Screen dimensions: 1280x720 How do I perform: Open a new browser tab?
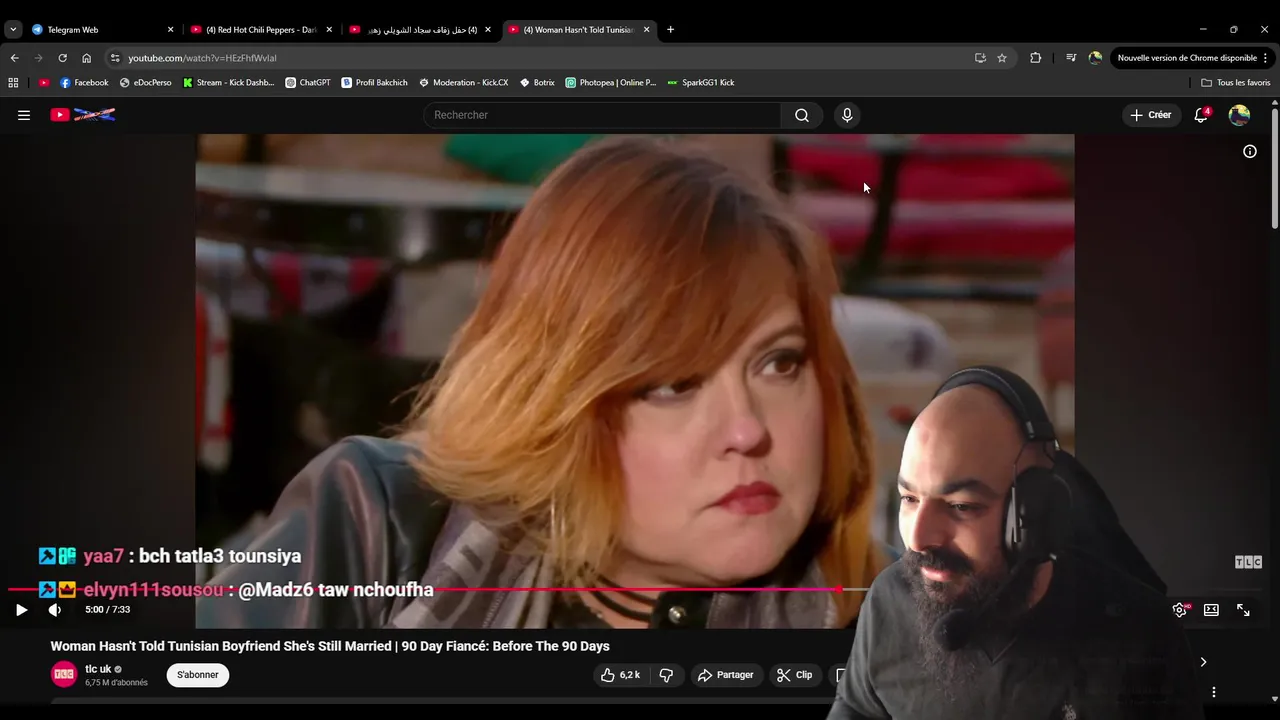[x=670, y=30]
